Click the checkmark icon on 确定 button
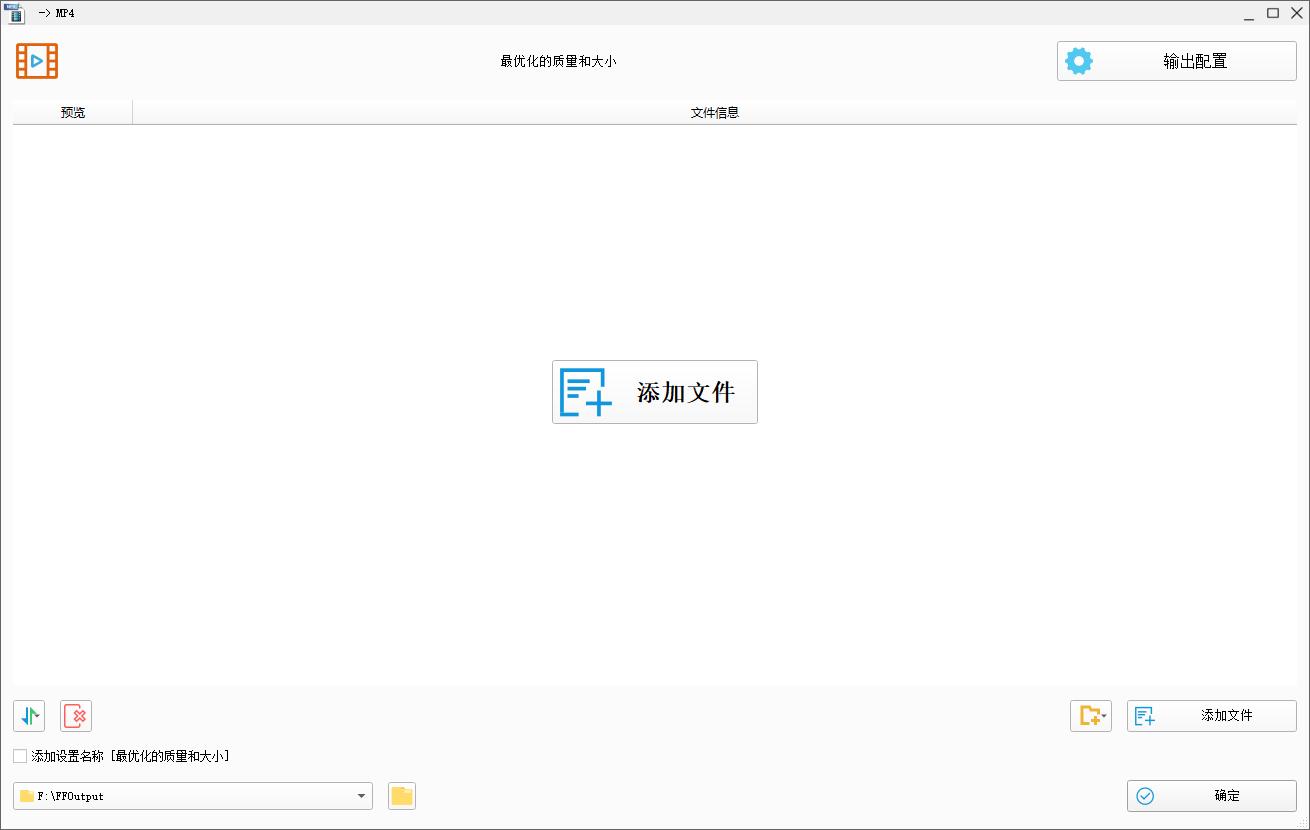This screenshot has height=830, width=1310. pyautogui.click(x=1143, y=796)
